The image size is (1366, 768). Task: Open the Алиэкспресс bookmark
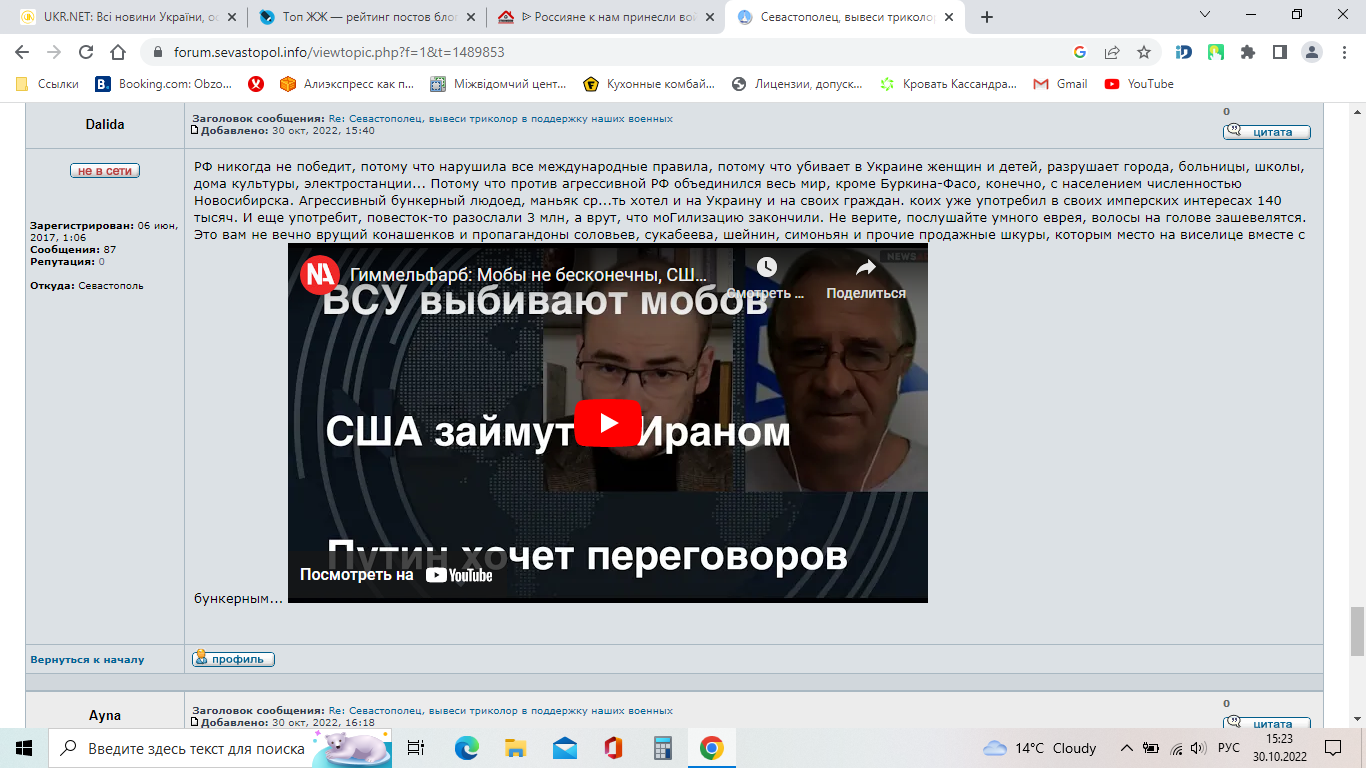(x=347, y=84)
